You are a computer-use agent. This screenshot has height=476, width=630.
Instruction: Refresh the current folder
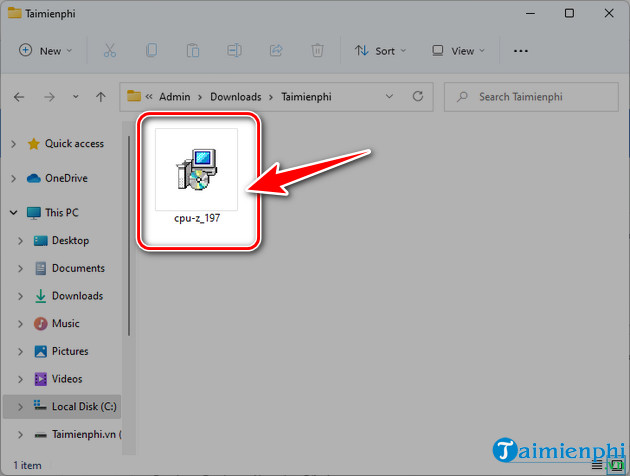[x=418, y=97]
